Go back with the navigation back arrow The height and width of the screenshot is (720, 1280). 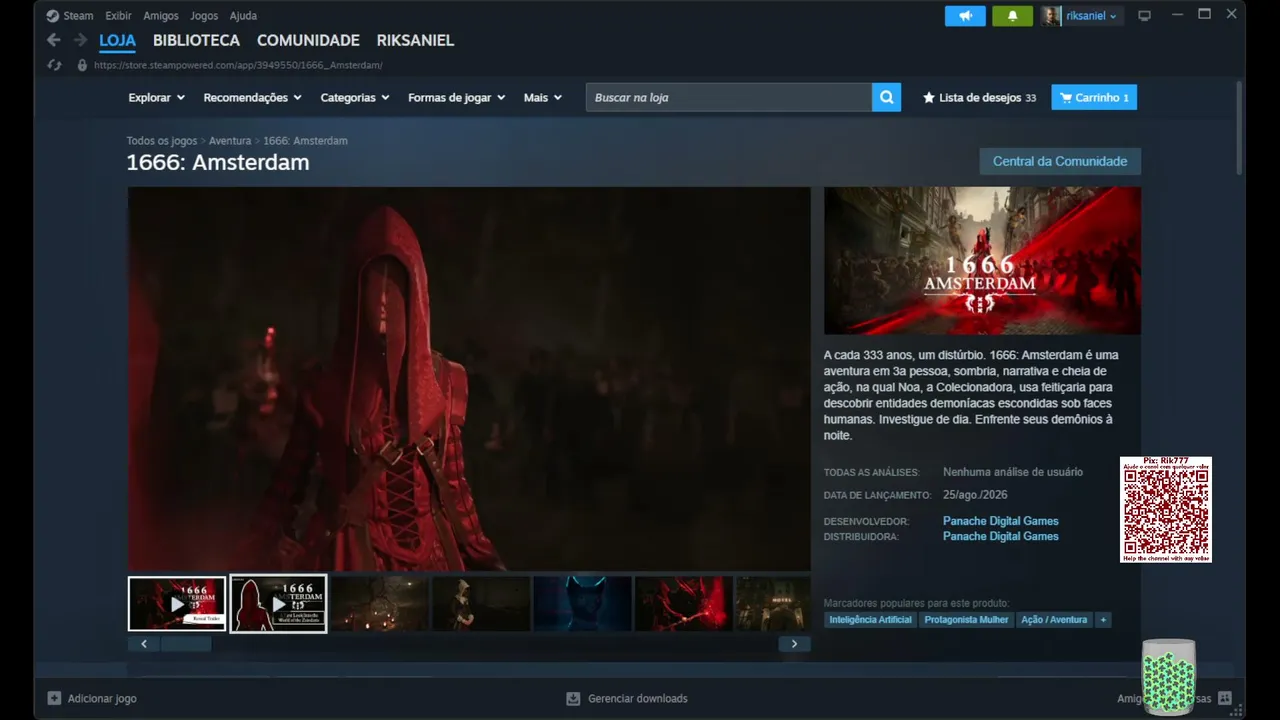[x=54, y=40]
